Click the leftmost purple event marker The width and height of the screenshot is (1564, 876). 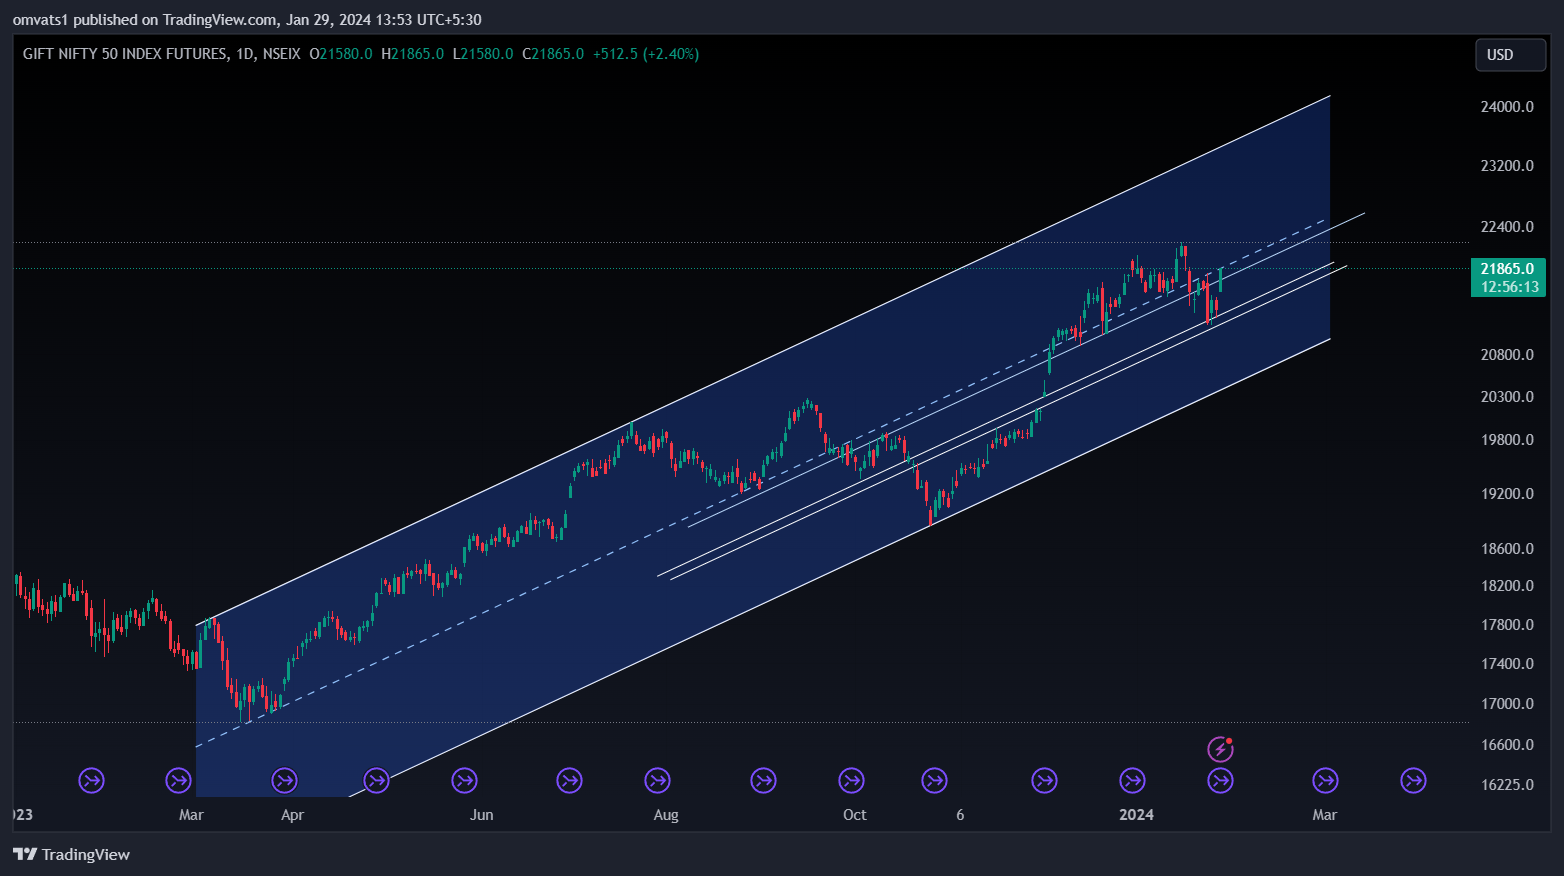tap(91, 780)
